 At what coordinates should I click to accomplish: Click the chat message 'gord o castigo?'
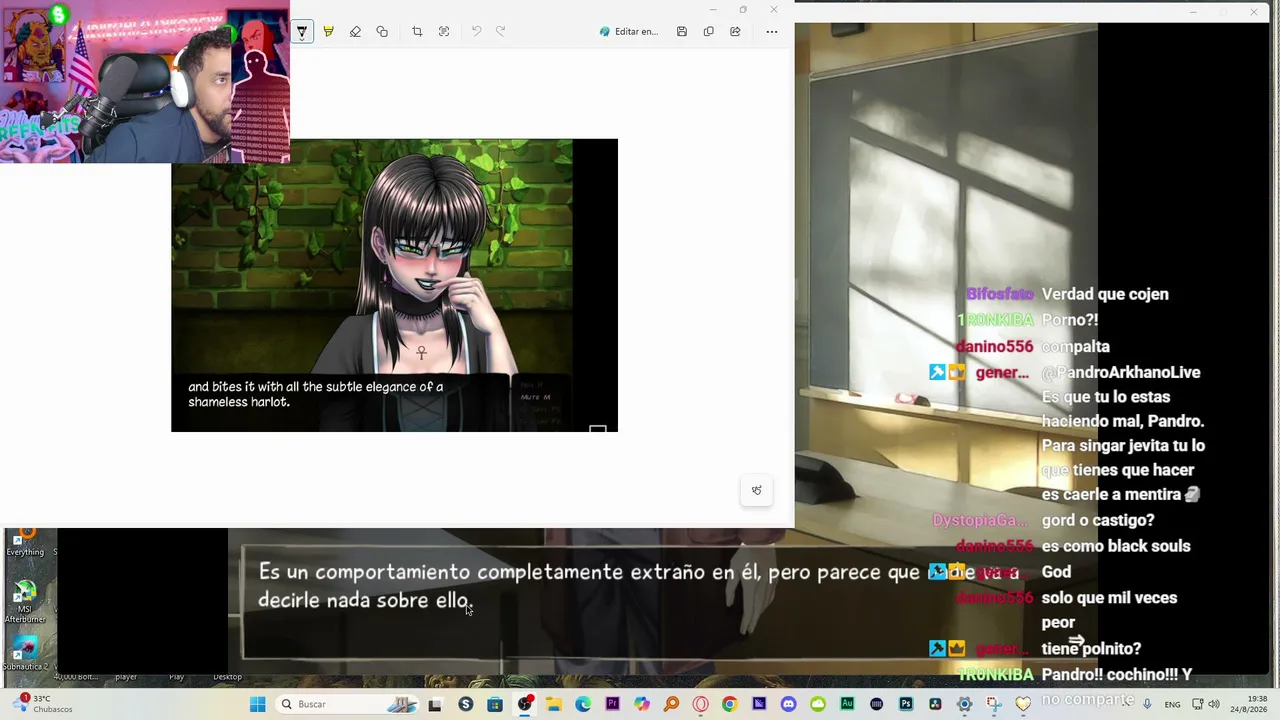click(1098, 520)
